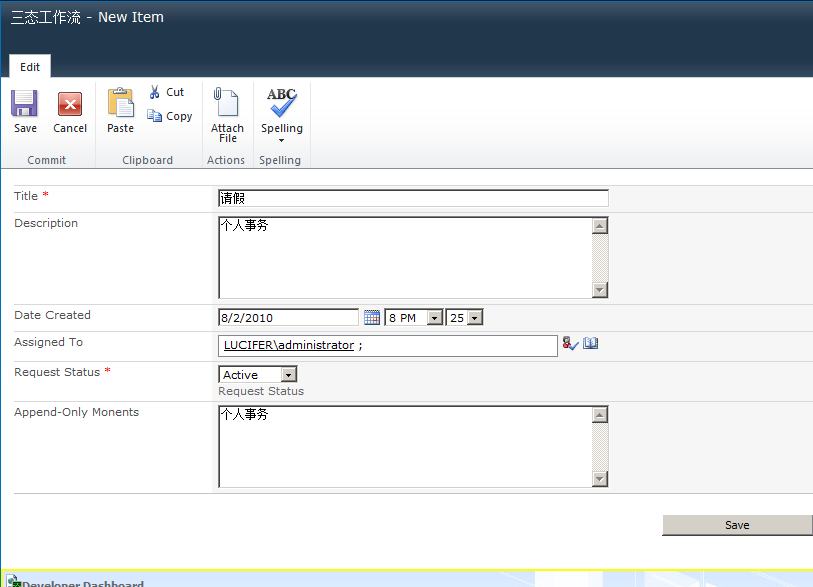Screen dimensions: 813x587
Task: Click the Check Names icon
Action: 570,343
